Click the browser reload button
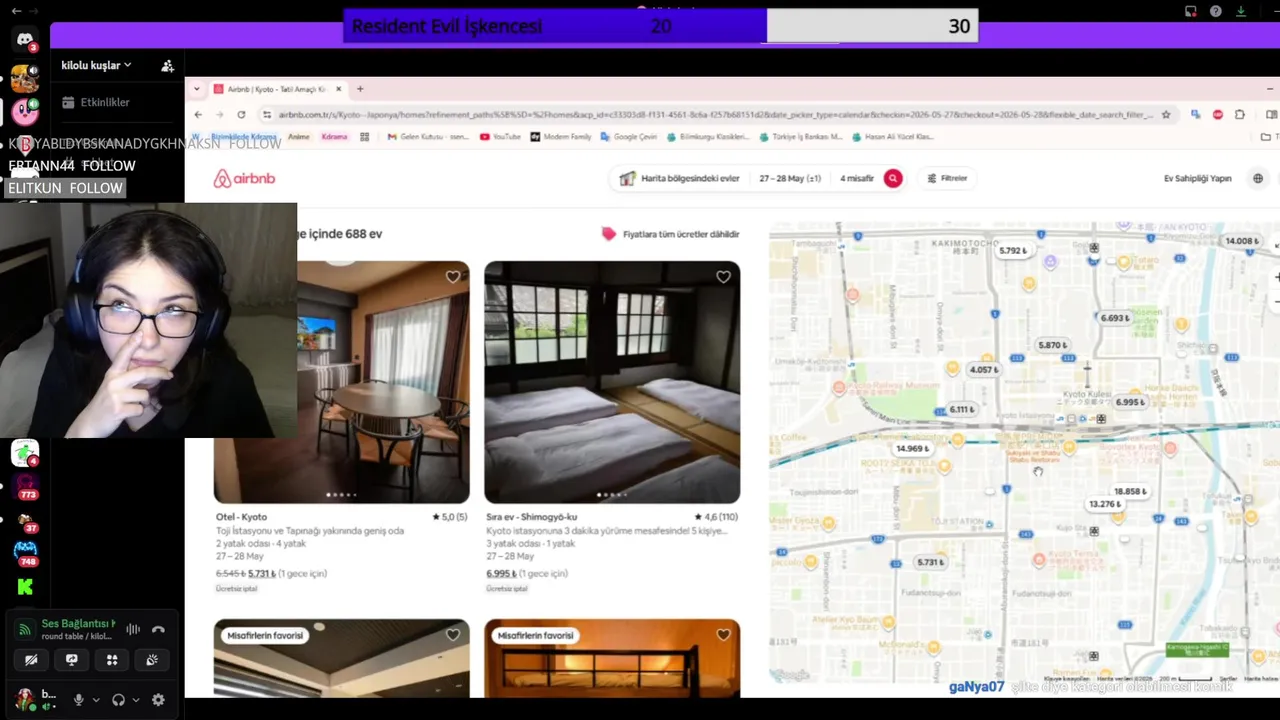Image resolution: width=1280 pixels, height=720 pixels. click(241, 115)
